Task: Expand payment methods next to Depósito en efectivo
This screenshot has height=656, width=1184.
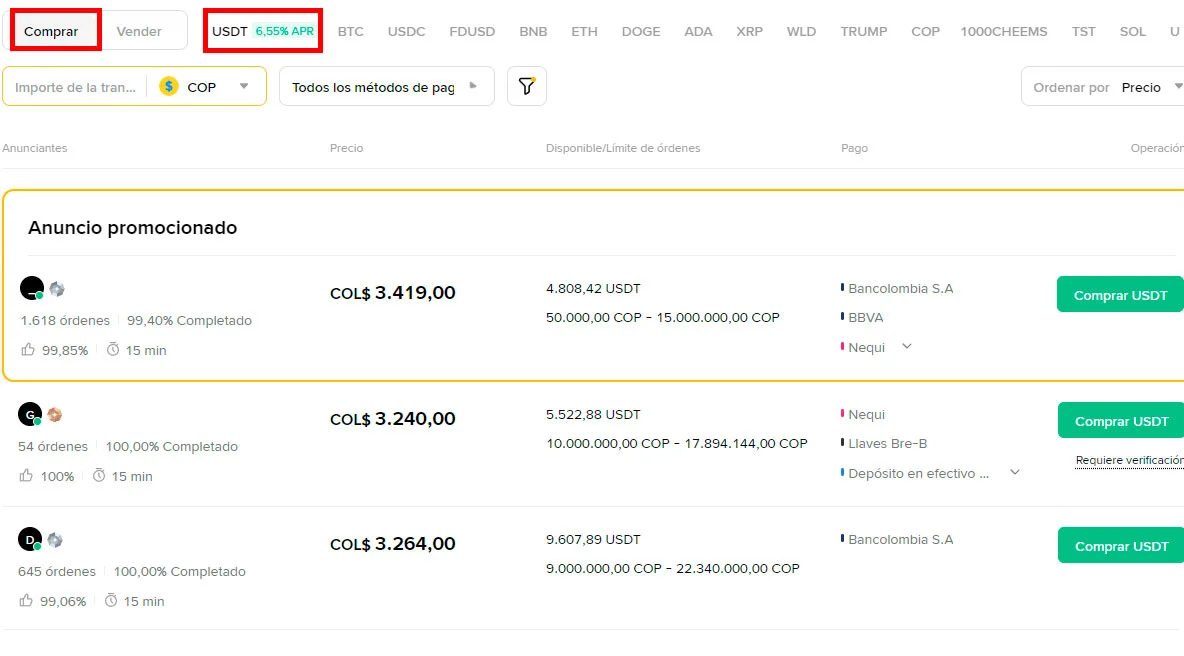Action: [x=1015, y=473]
